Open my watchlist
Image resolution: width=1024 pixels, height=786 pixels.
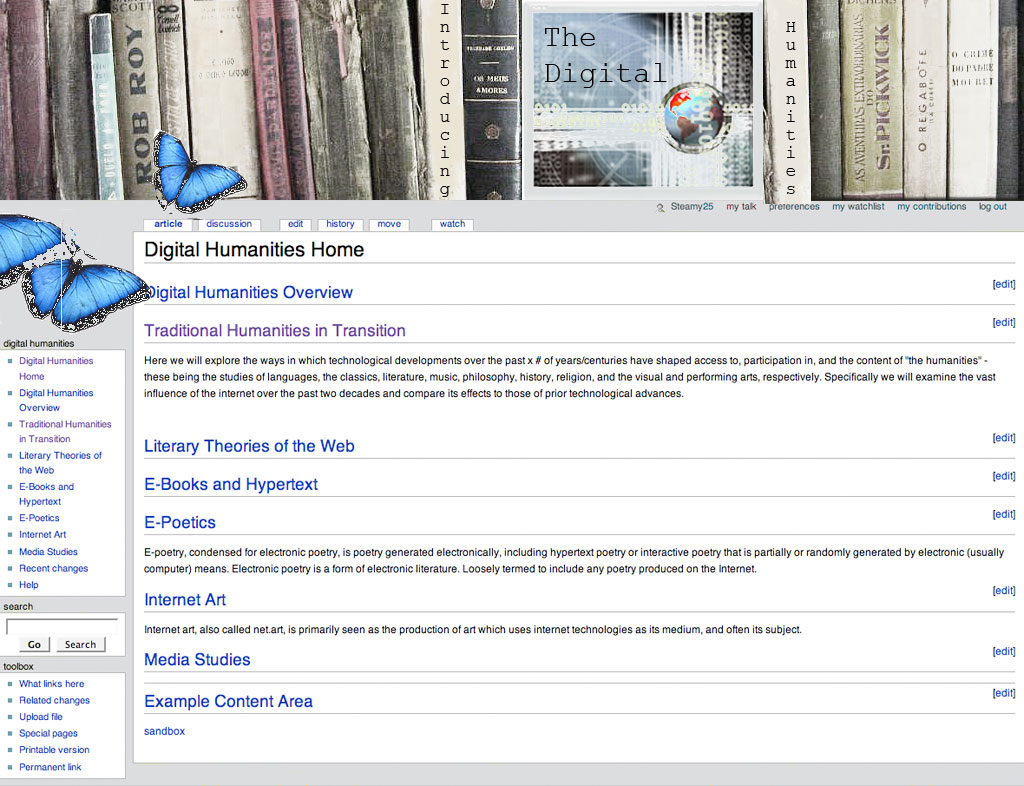click(858, 206)
